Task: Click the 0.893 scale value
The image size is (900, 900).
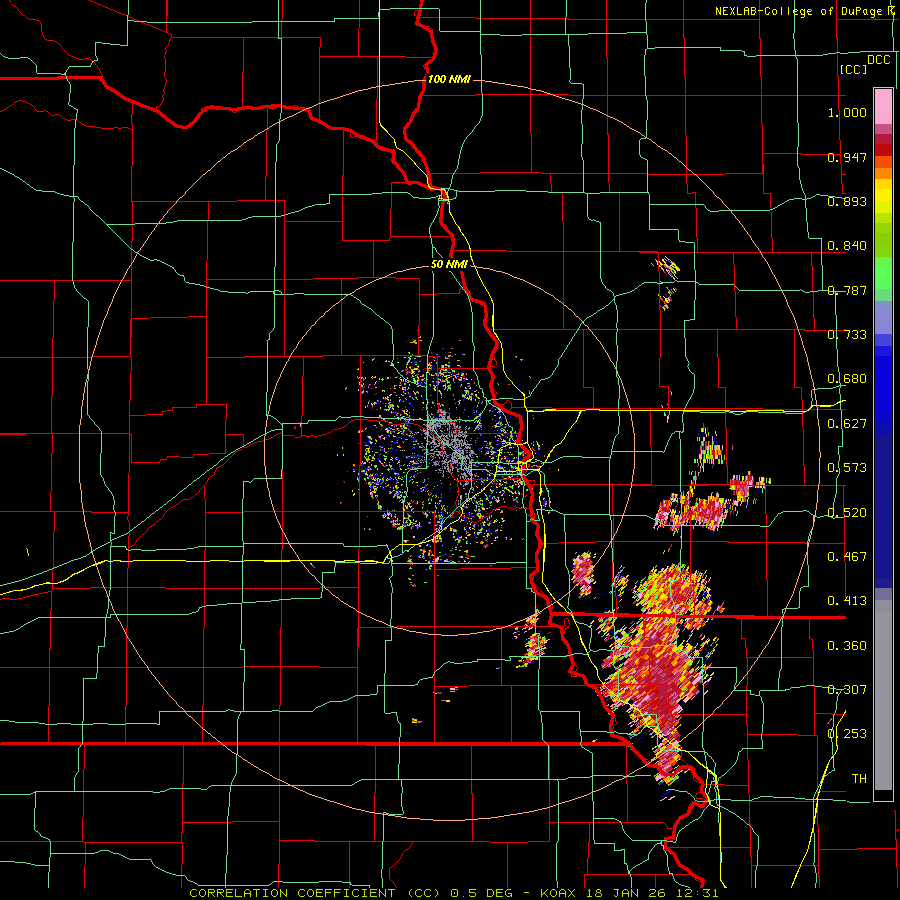Action: click(847, 201)
